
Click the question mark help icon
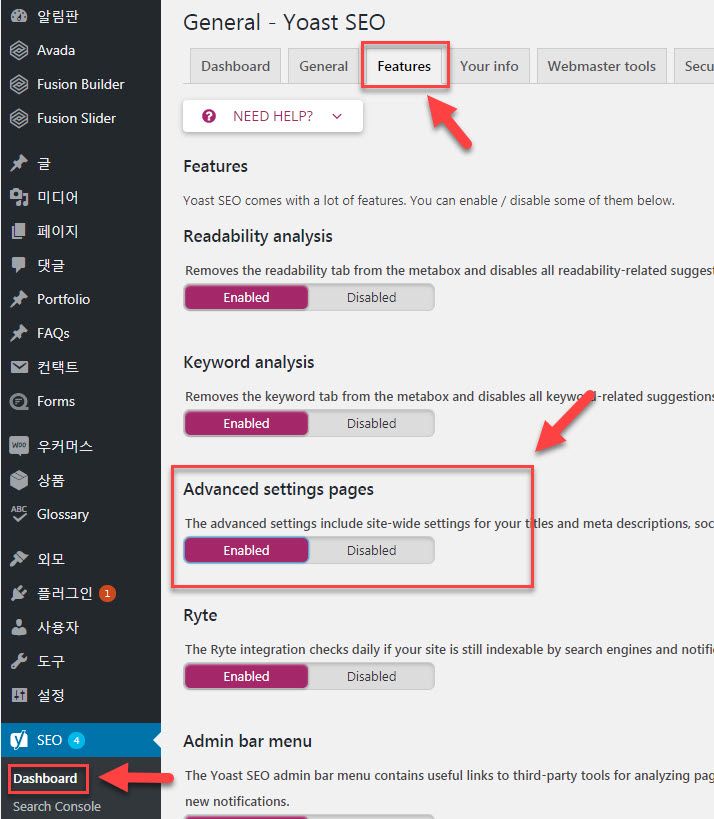(x=209, y=116)
